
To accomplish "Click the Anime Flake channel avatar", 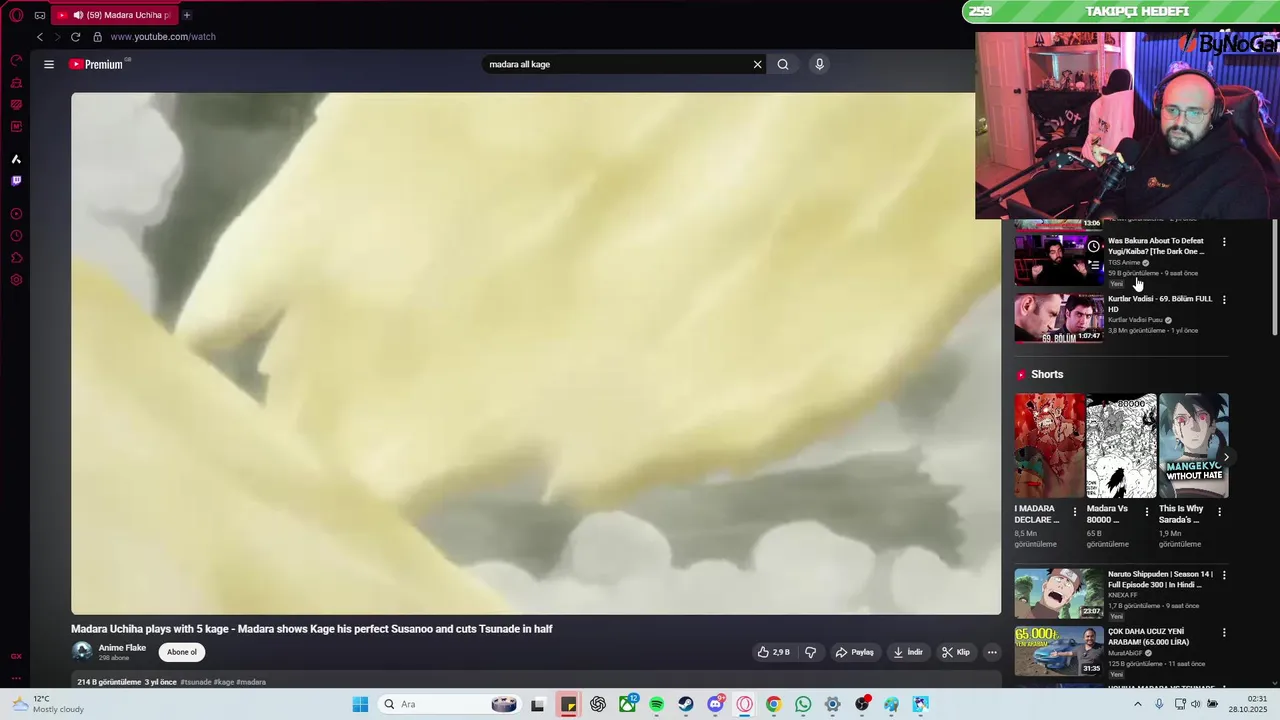I will pos(82,652).
